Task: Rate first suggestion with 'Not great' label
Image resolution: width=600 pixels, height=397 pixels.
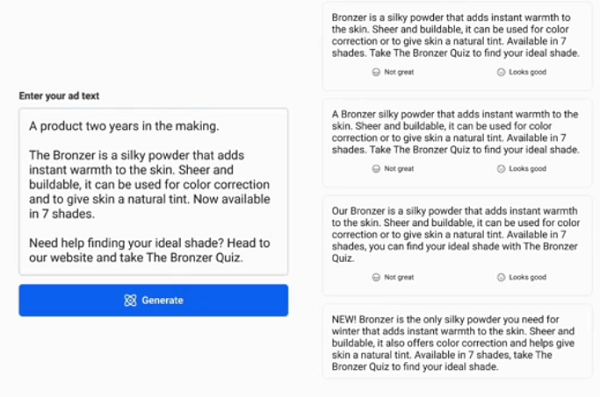Action: pyautogui.click(x=399, y=72)
